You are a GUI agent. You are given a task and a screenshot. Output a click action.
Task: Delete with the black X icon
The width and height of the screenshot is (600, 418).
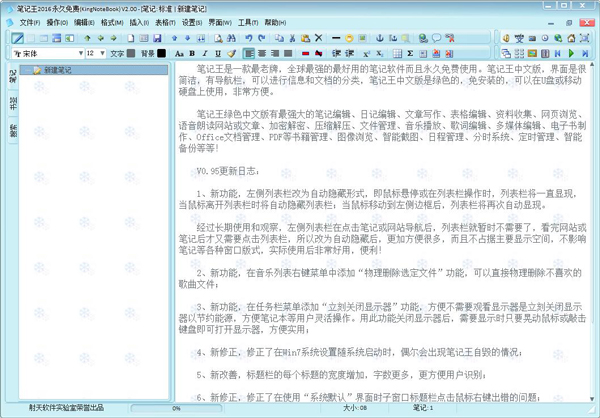pyautogui.click(x=318, y=38)
